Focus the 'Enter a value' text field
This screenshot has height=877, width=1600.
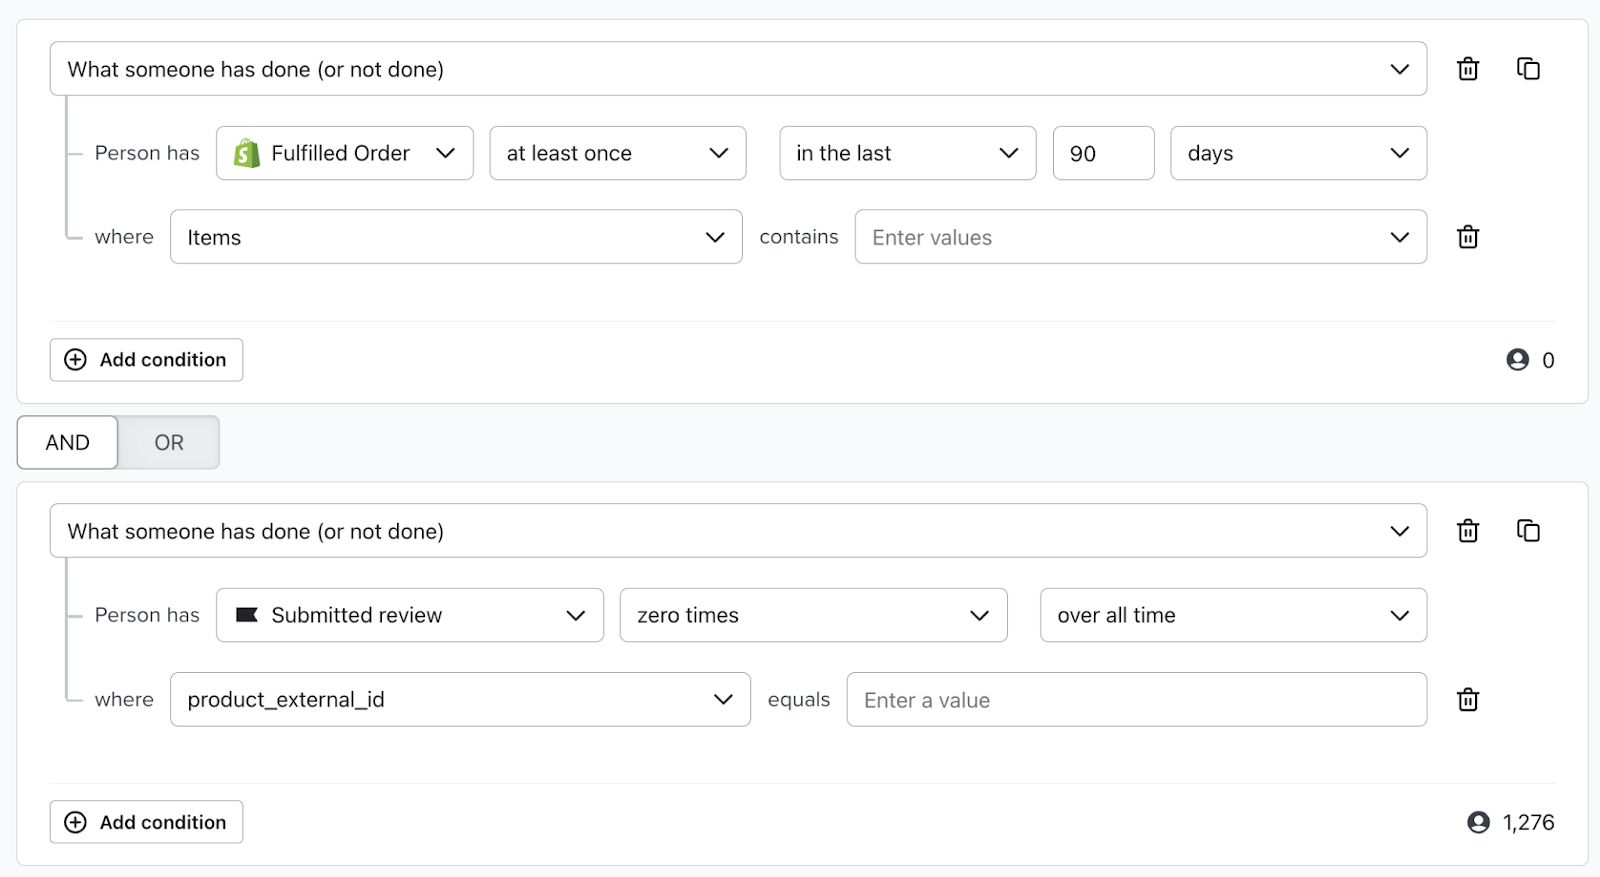click(1136, 700)
